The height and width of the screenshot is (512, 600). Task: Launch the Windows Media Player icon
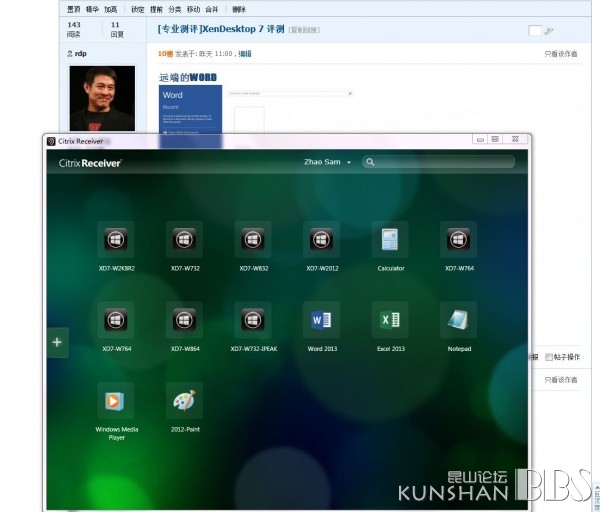116,401
